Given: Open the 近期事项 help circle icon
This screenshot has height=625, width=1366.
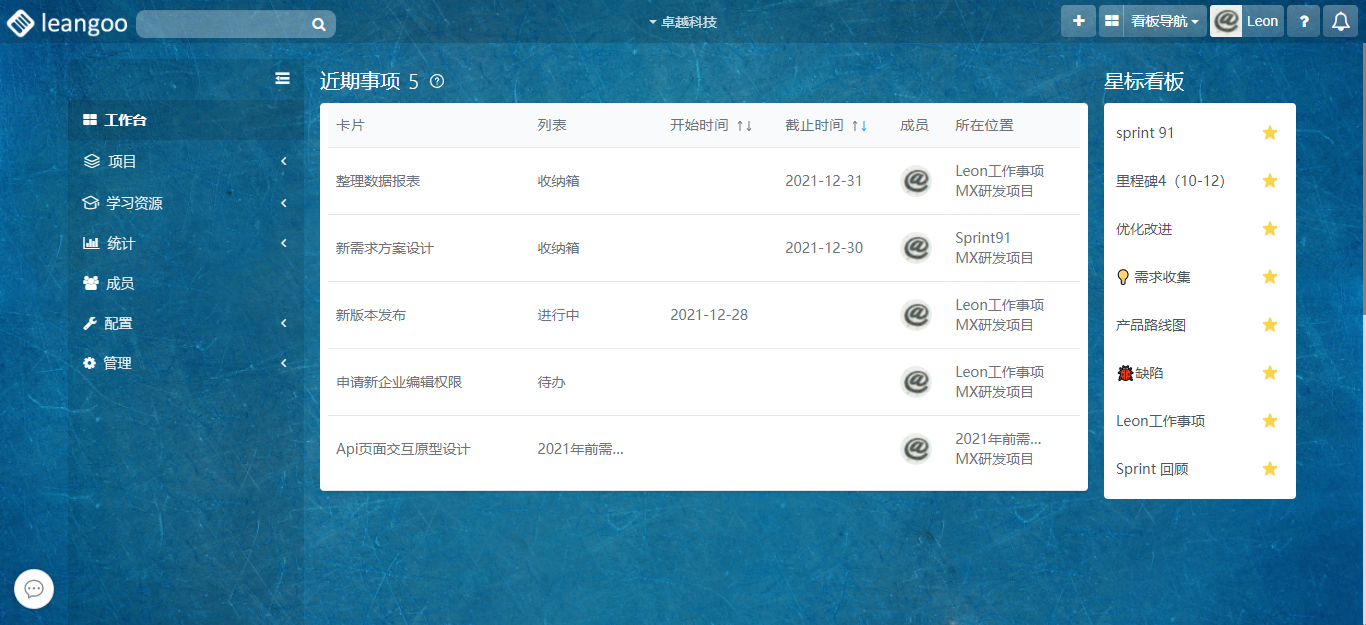Looking at the screenshot, I should pos(436,83).
